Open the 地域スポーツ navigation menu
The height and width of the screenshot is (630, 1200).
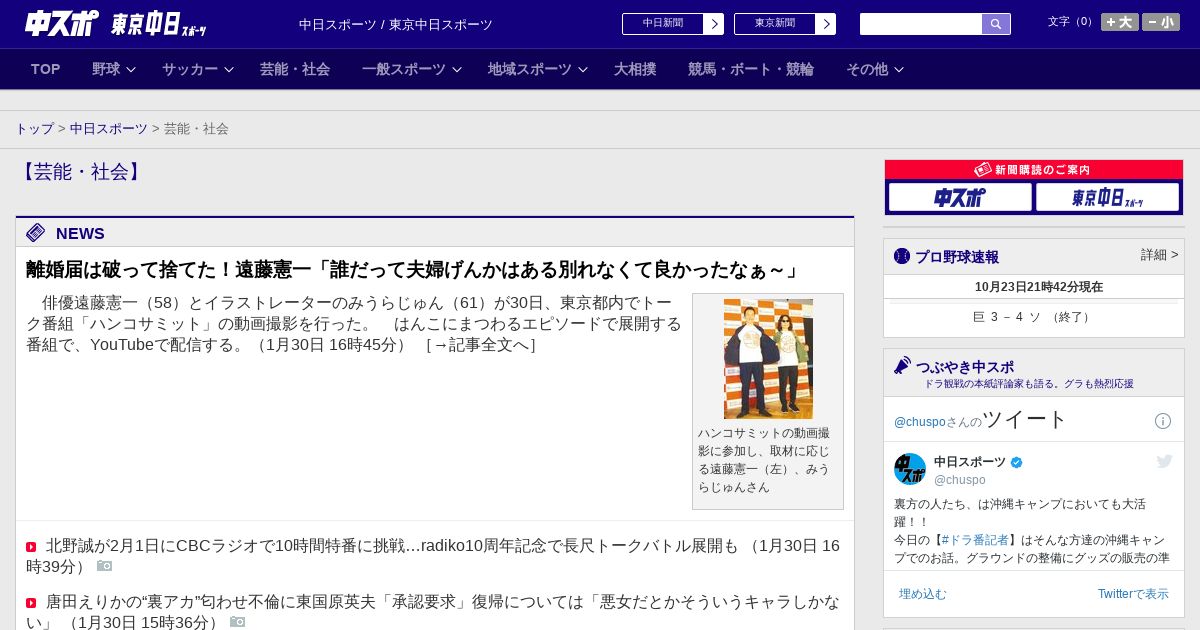[530, 69]
